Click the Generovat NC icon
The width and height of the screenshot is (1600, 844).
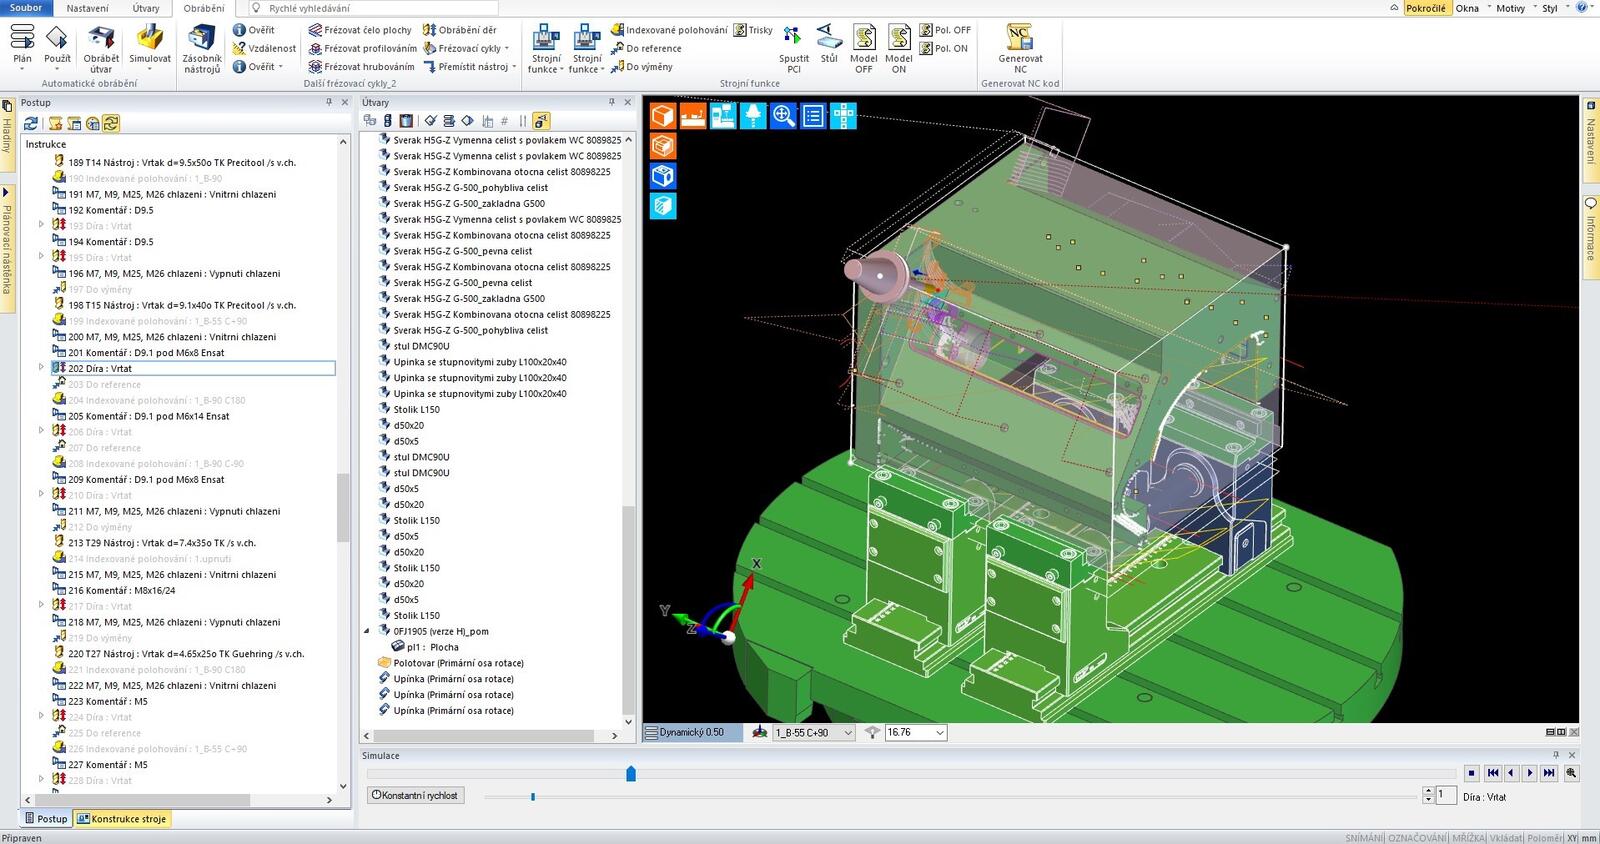[x=1019, y=49]
